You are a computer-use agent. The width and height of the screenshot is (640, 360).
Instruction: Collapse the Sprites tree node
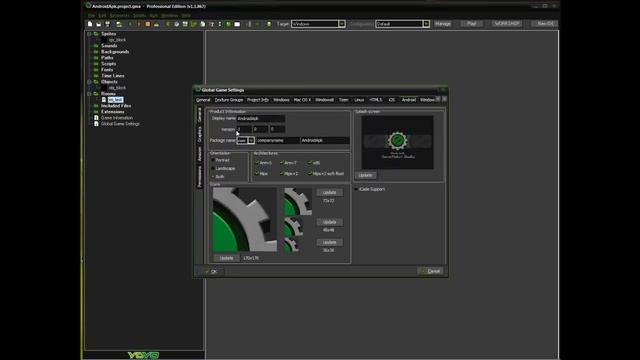click(89, 34)
